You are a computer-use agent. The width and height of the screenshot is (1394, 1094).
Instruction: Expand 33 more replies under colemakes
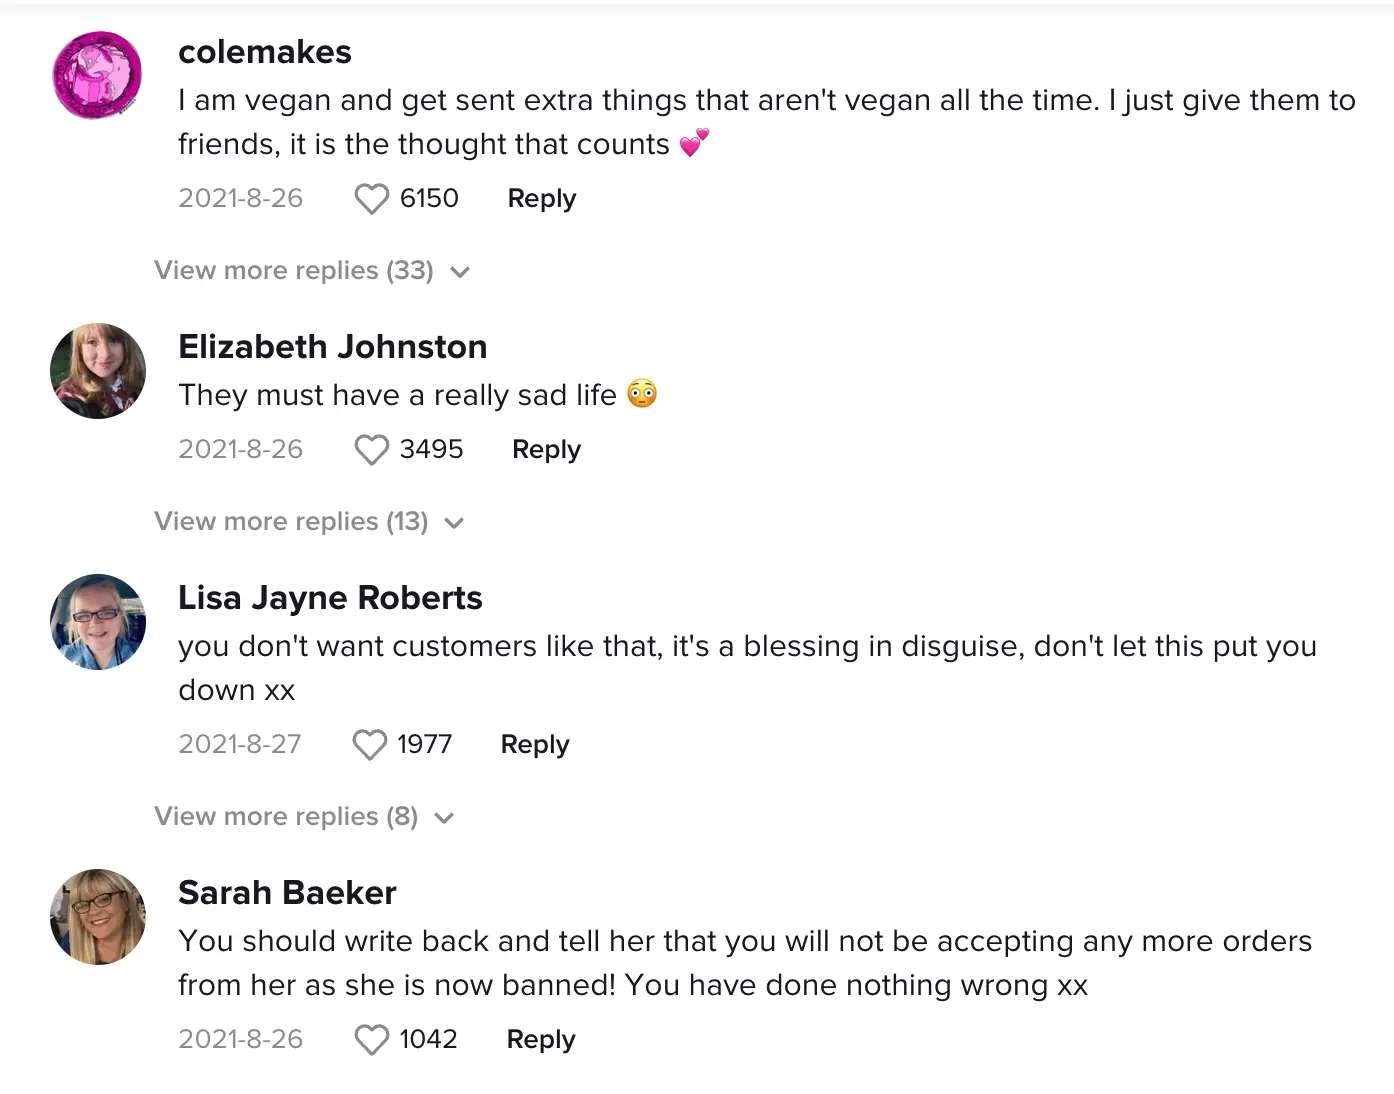[311, 271]
